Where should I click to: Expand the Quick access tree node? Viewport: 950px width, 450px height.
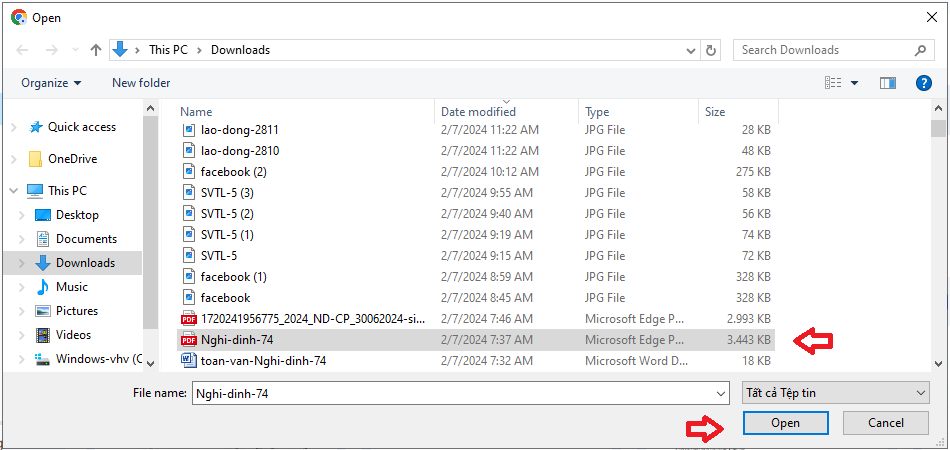pos(13,127)
